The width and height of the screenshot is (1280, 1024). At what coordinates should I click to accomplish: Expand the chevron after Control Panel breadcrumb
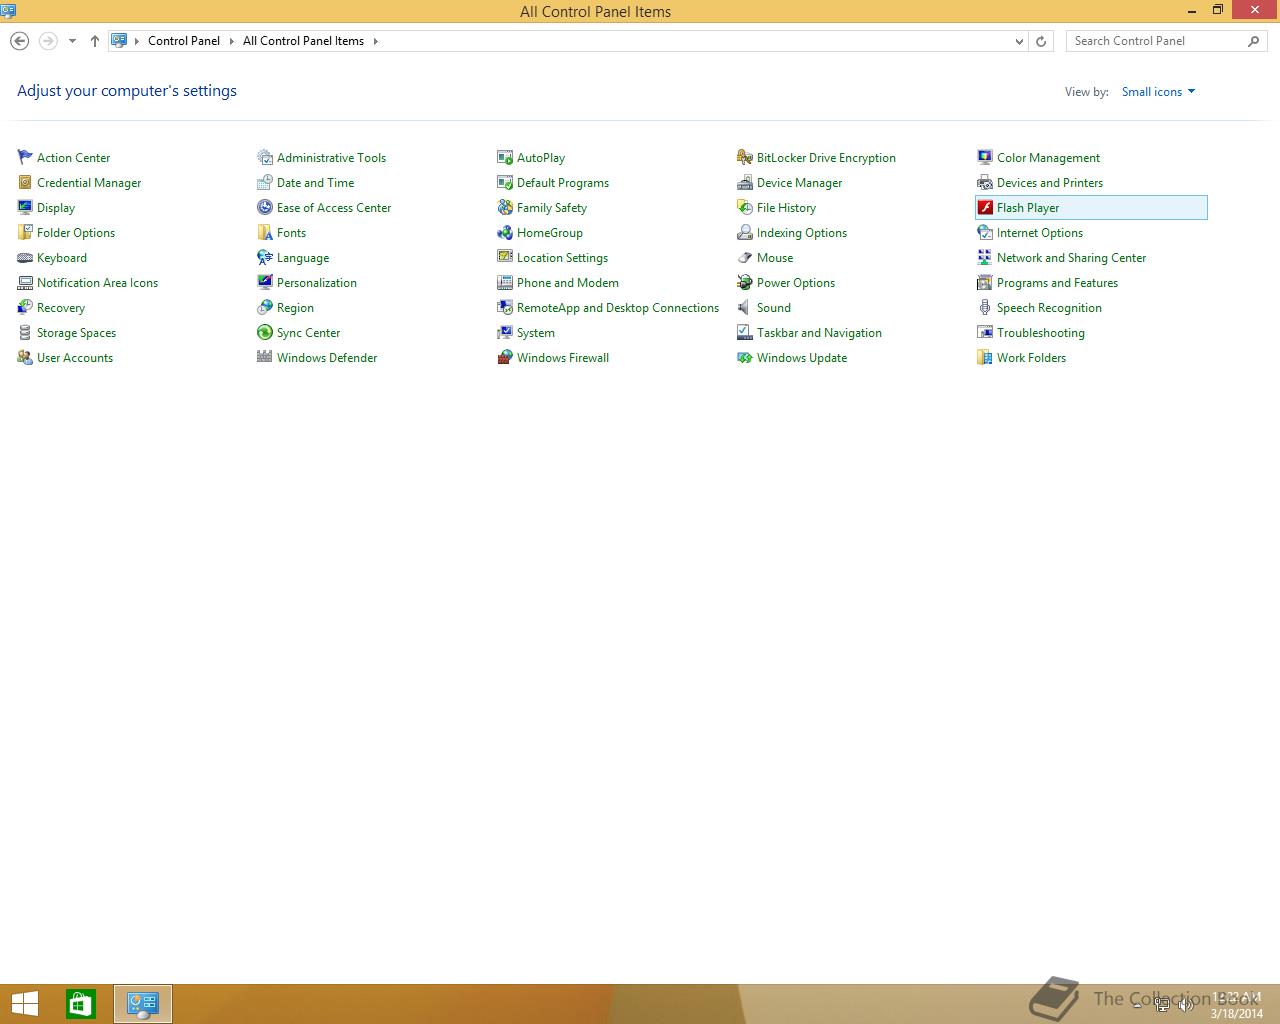point(232,41)
